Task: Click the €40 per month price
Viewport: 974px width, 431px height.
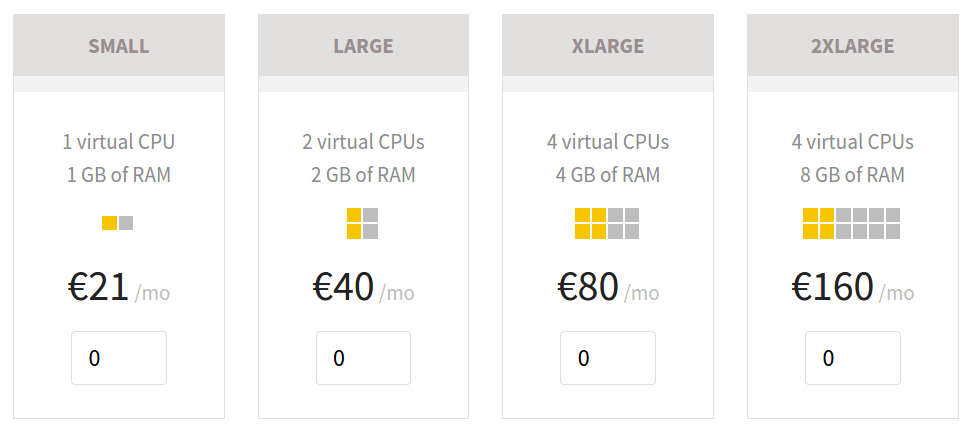Action: coord(363,288)
